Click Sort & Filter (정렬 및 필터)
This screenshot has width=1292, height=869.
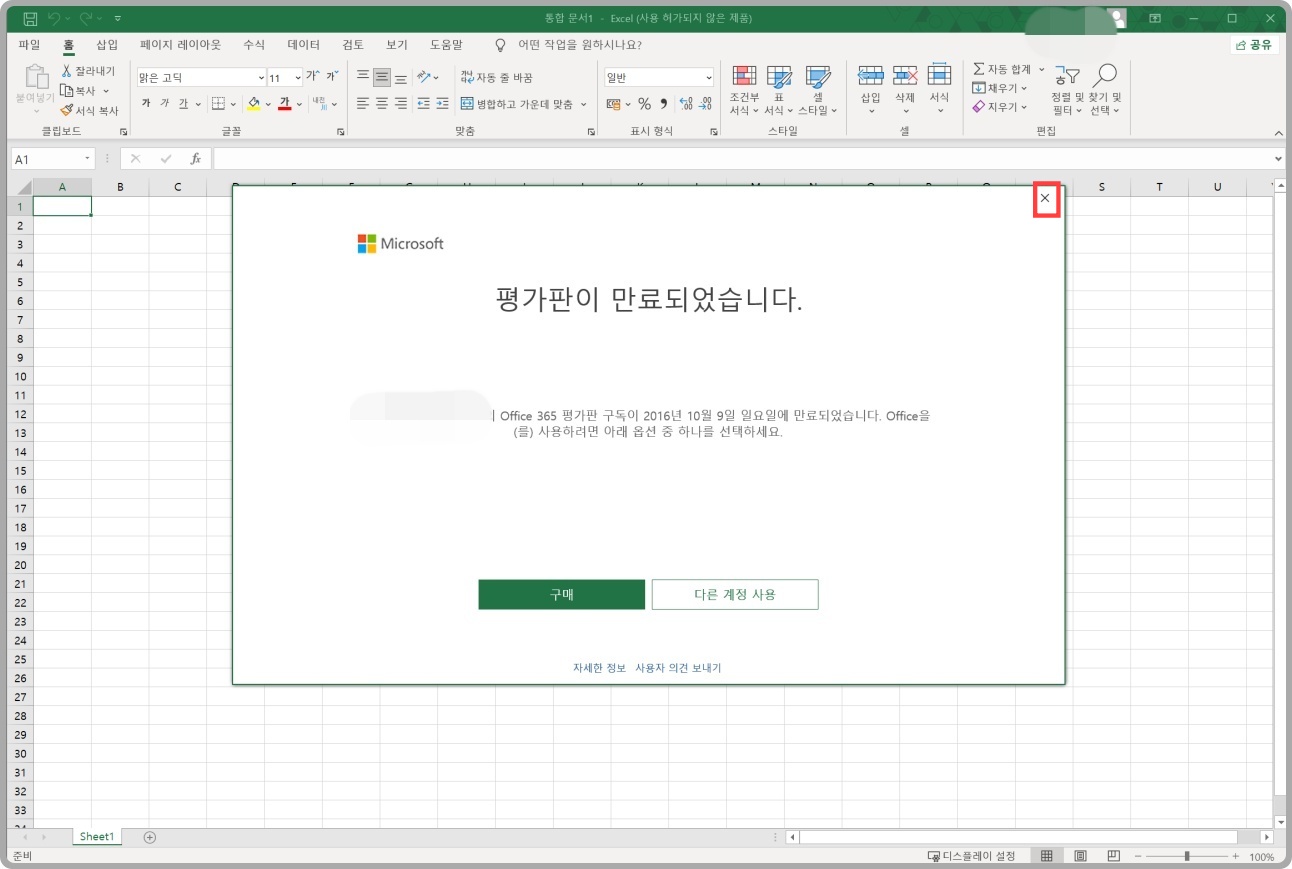click(x=1067, y=90)
